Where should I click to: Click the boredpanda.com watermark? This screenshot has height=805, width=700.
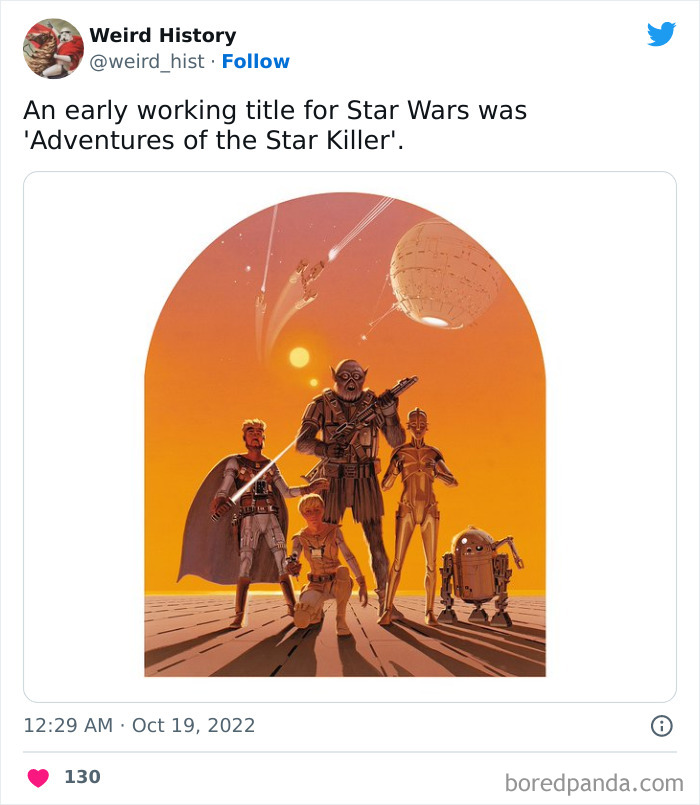coord(595,781)
